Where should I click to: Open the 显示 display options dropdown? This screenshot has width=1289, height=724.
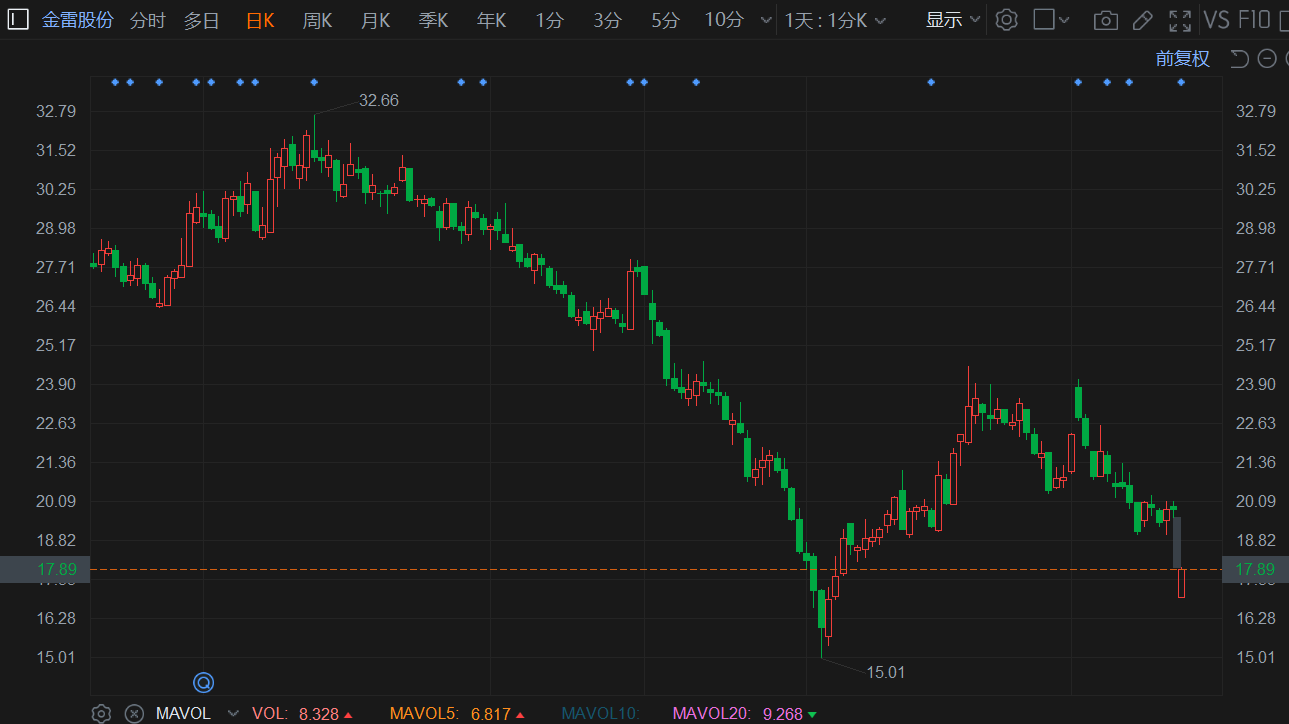point(950,19)
